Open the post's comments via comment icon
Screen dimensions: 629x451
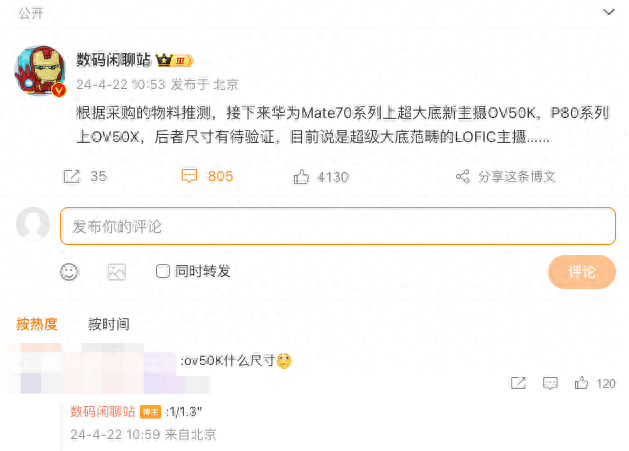coord(189,176)
